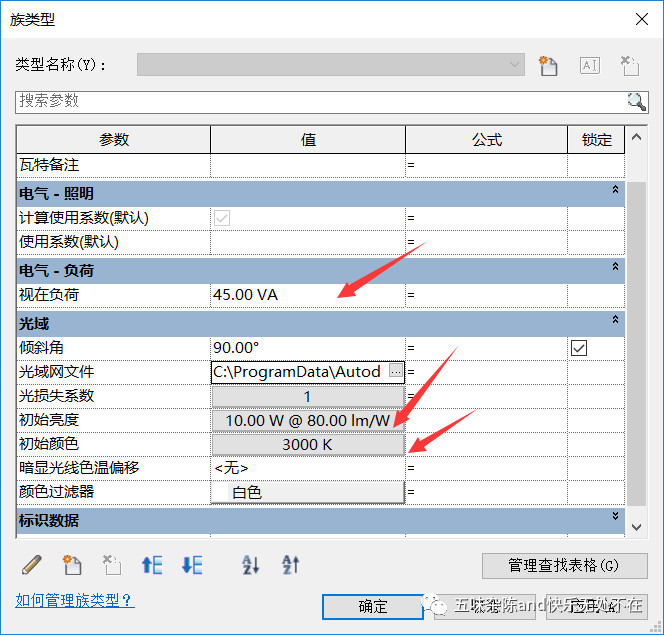
Task: Click the 使用系数(默认) parameter name
Action: [x=69, y=242]
